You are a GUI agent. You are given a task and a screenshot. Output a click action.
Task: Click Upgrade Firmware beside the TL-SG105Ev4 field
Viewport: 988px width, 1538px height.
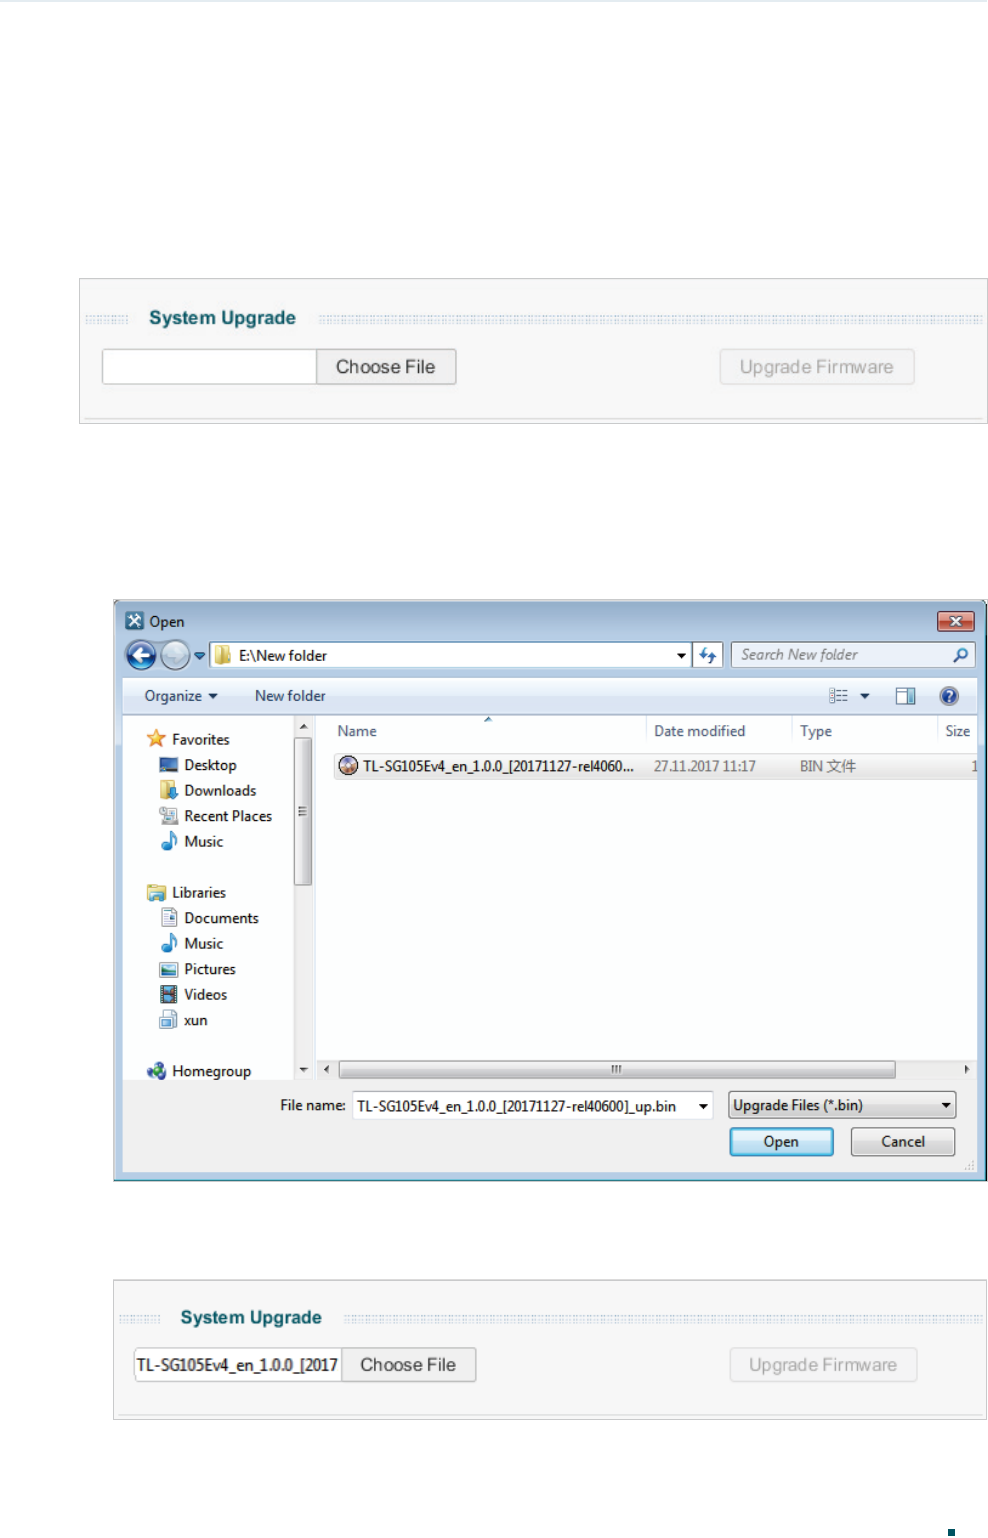click(x=823, y=1365)
